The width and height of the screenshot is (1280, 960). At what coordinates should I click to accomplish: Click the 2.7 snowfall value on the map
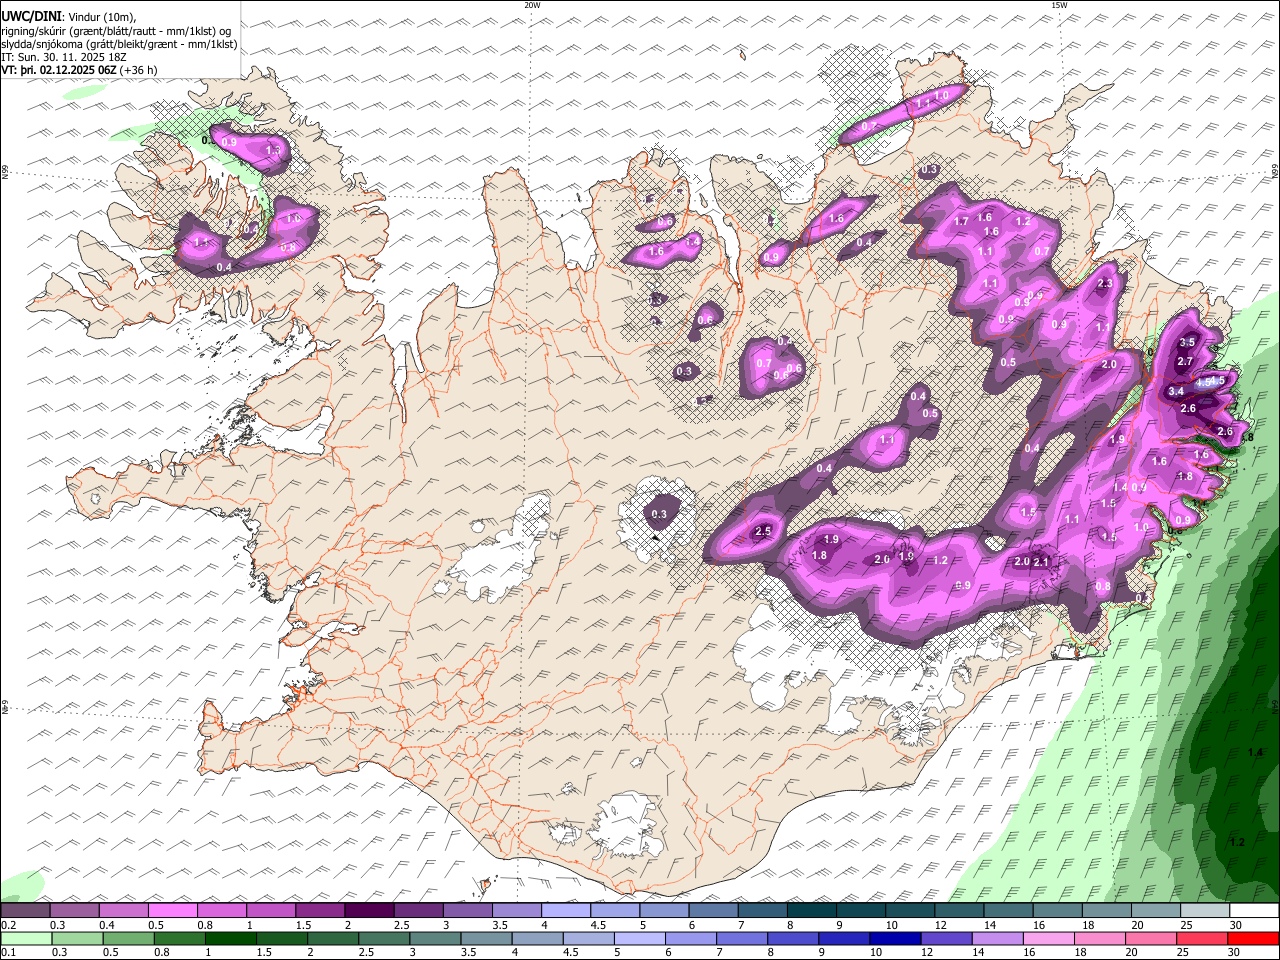click(x=1186, y=361)
